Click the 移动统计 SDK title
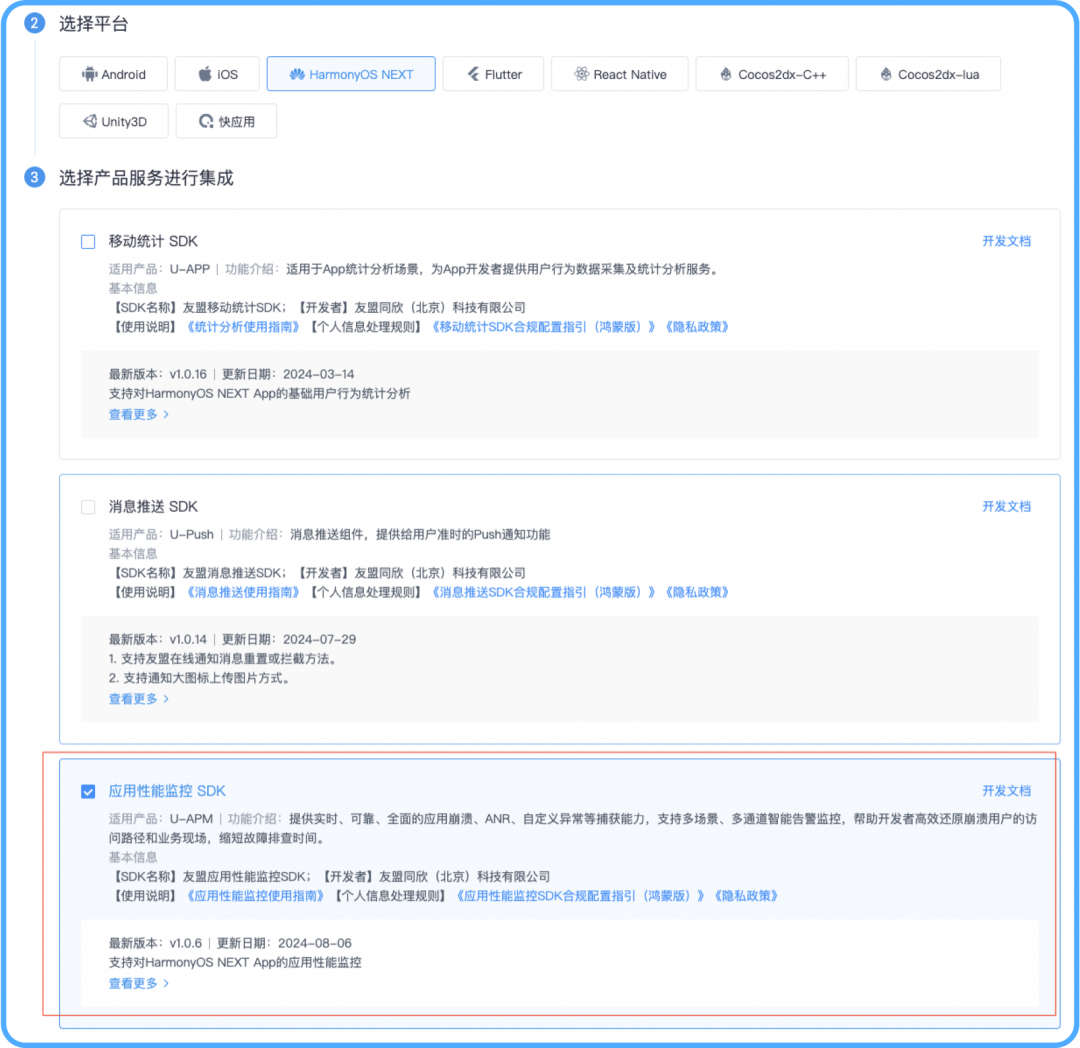The height and width of the screenshot is (1048, 1080). coord(153,242)
